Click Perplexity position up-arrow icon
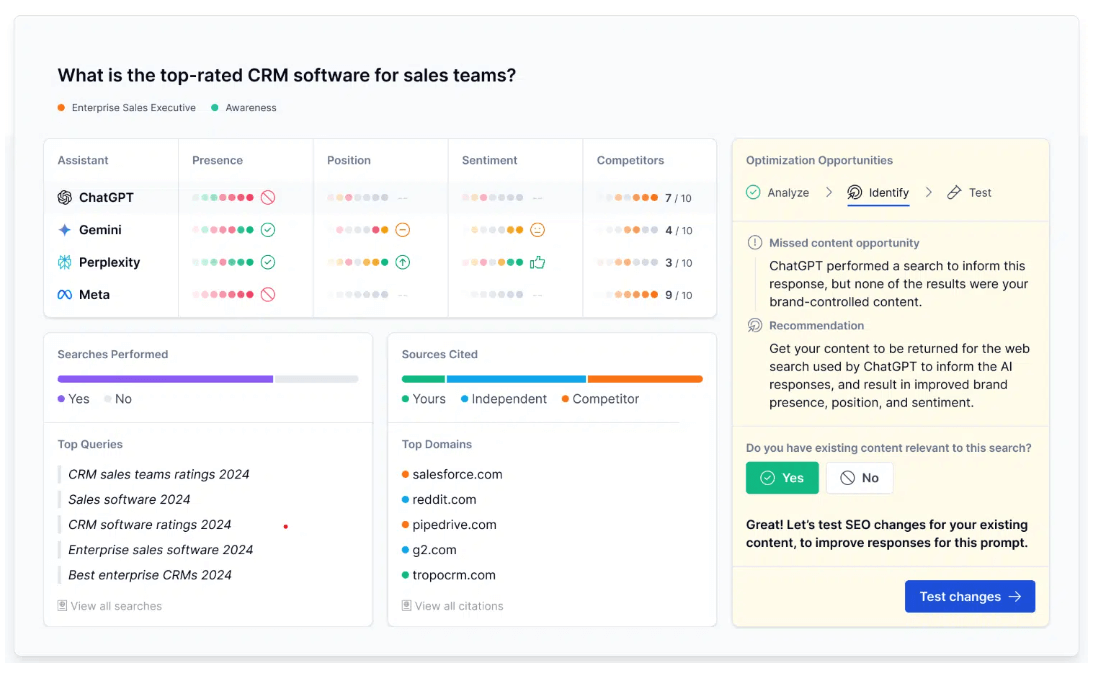This screenshot has width=1094, height=677. pos(403,262)
